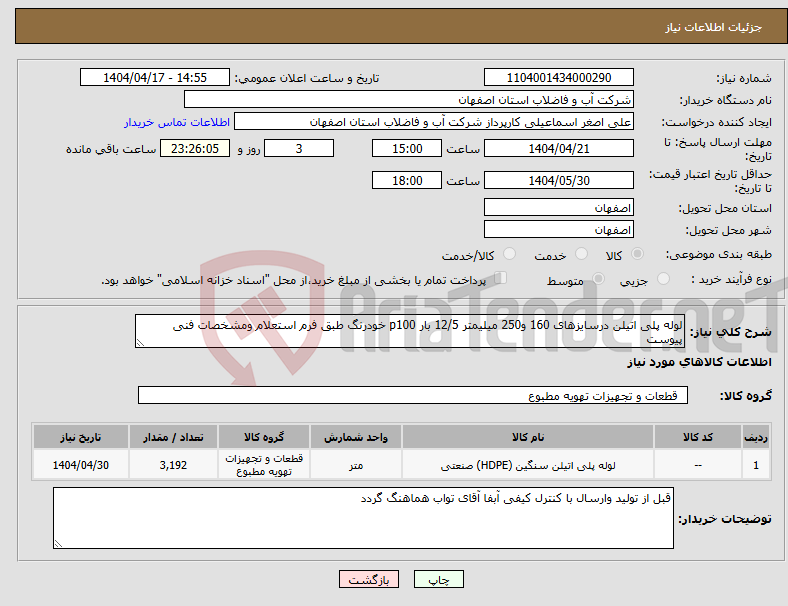Screen dimensions: 788x606
Task: Toggle the اسناد خزانه اسلامی payment checkbox
Action: point(500,277)
